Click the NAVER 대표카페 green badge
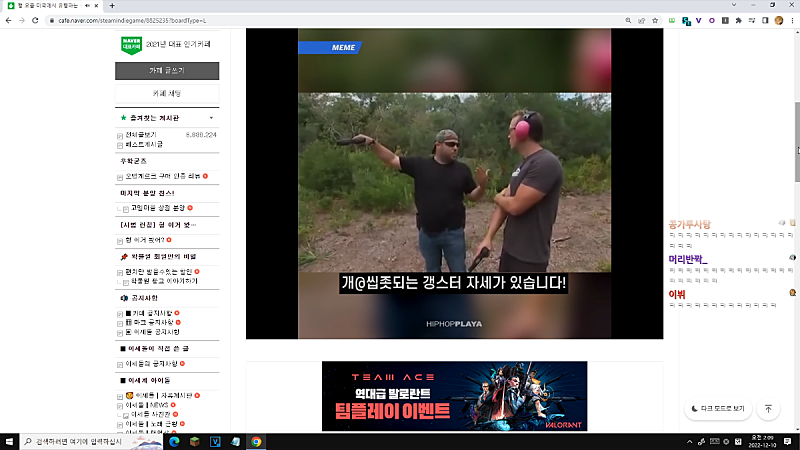The width and height of the screenshot is (800, 450). tap(131, 45)
